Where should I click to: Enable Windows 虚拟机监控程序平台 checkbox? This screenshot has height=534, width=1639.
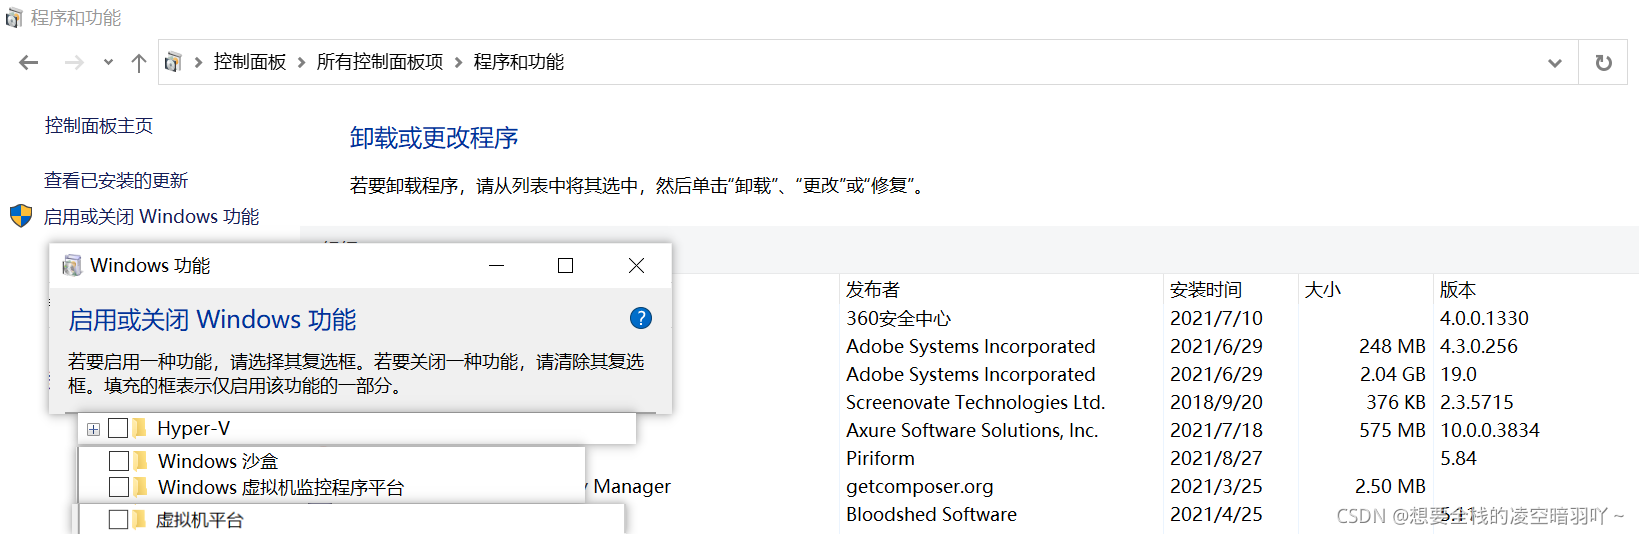pos(119,487)
